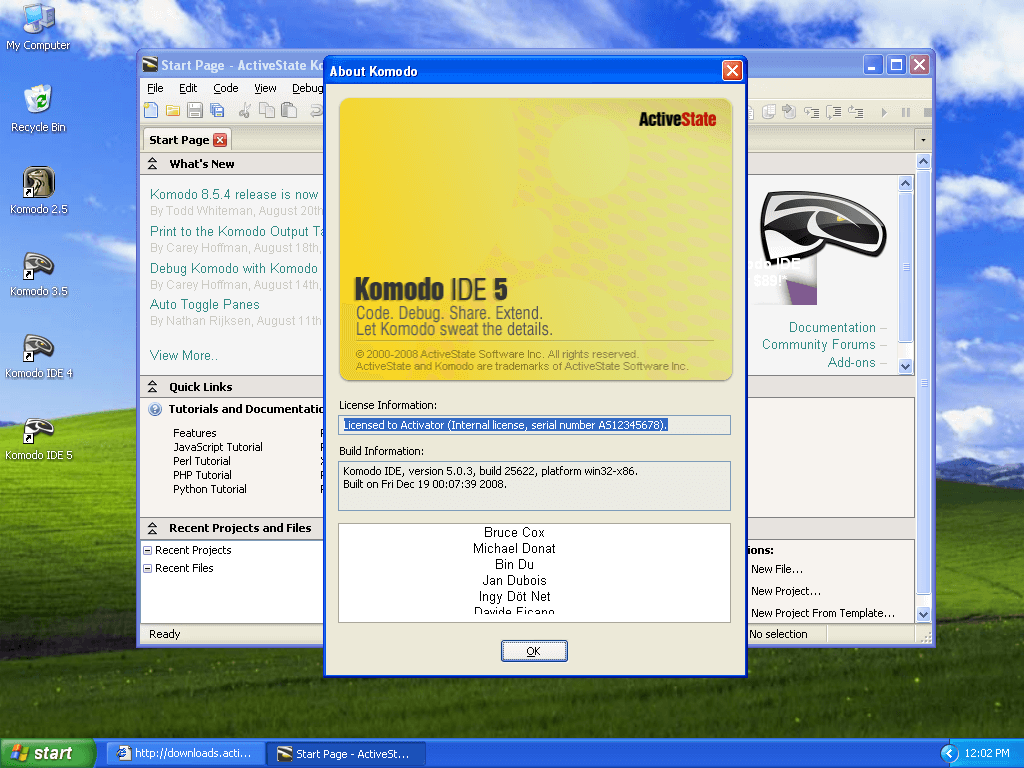Image resolution: width=1024 pixels, height=768 pixels.
Task: Click the Cut scissors toolbar icon
Action: pos(245,111)
